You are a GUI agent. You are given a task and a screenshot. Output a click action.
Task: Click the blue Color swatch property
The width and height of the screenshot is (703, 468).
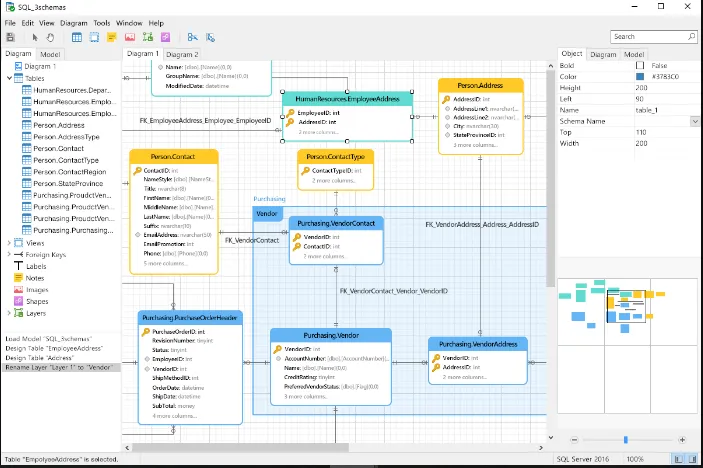tap(640, 77)
